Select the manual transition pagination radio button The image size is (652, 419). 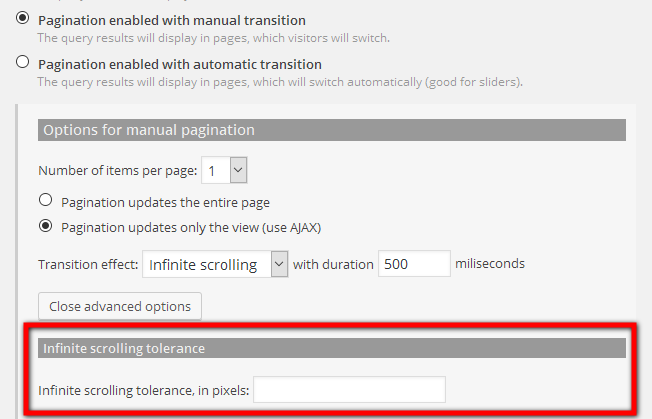(22, 18)
